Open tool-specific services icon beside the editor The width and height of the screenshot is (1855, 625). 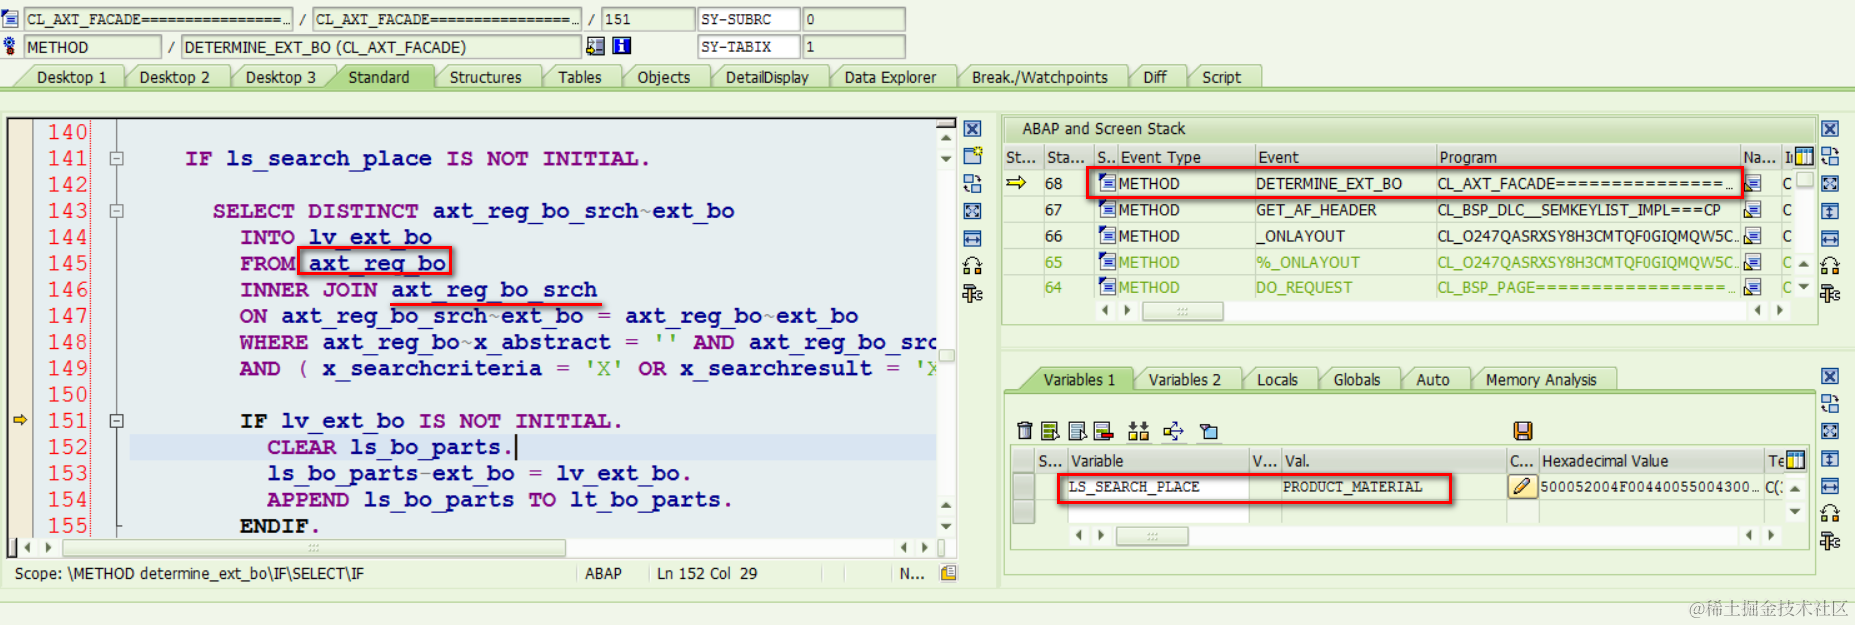(972, 293)
